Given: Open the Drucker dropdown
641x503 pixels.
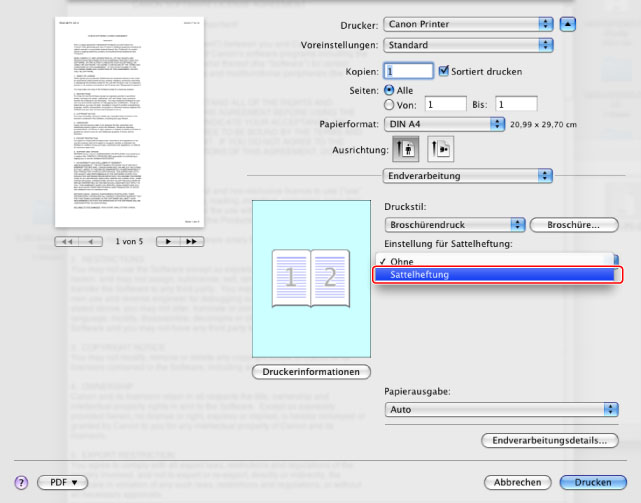Looking at the screenshot, I should (x=468, y=23).
